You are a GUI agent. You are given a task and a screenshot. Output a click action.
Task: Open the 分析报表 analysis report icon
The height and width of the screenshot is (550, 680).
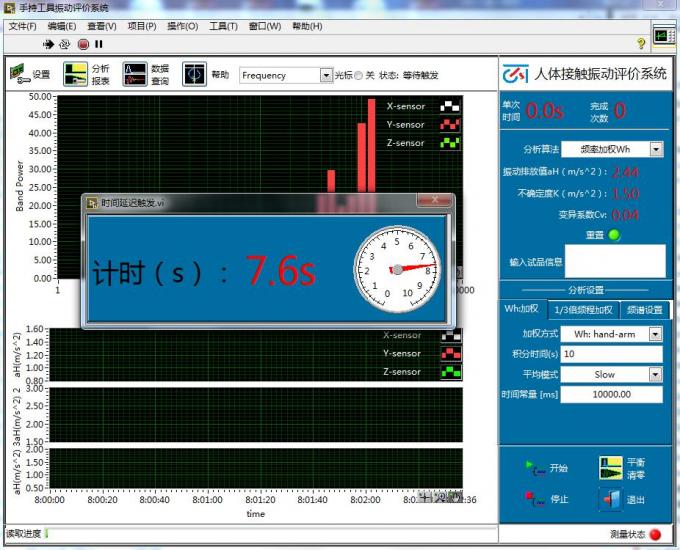pos(76,75)
